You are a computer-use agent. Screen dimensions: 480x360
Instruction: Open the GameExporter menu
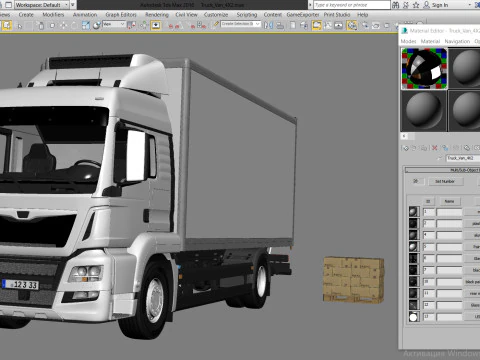coord(303,15)
